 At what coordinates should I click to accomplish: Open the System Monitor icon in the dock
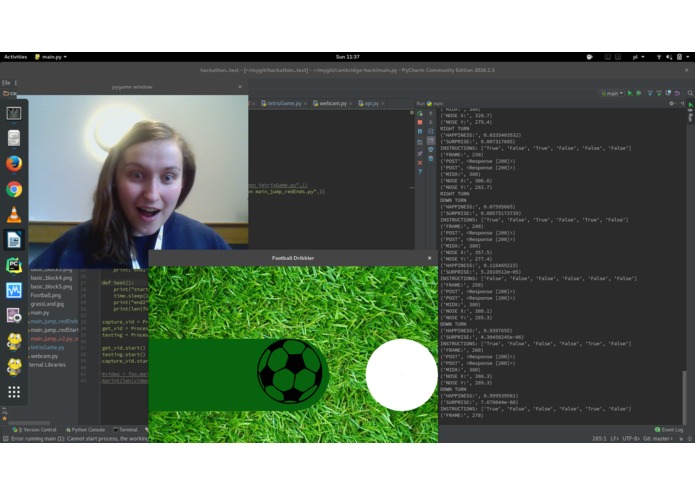point(14,291)
